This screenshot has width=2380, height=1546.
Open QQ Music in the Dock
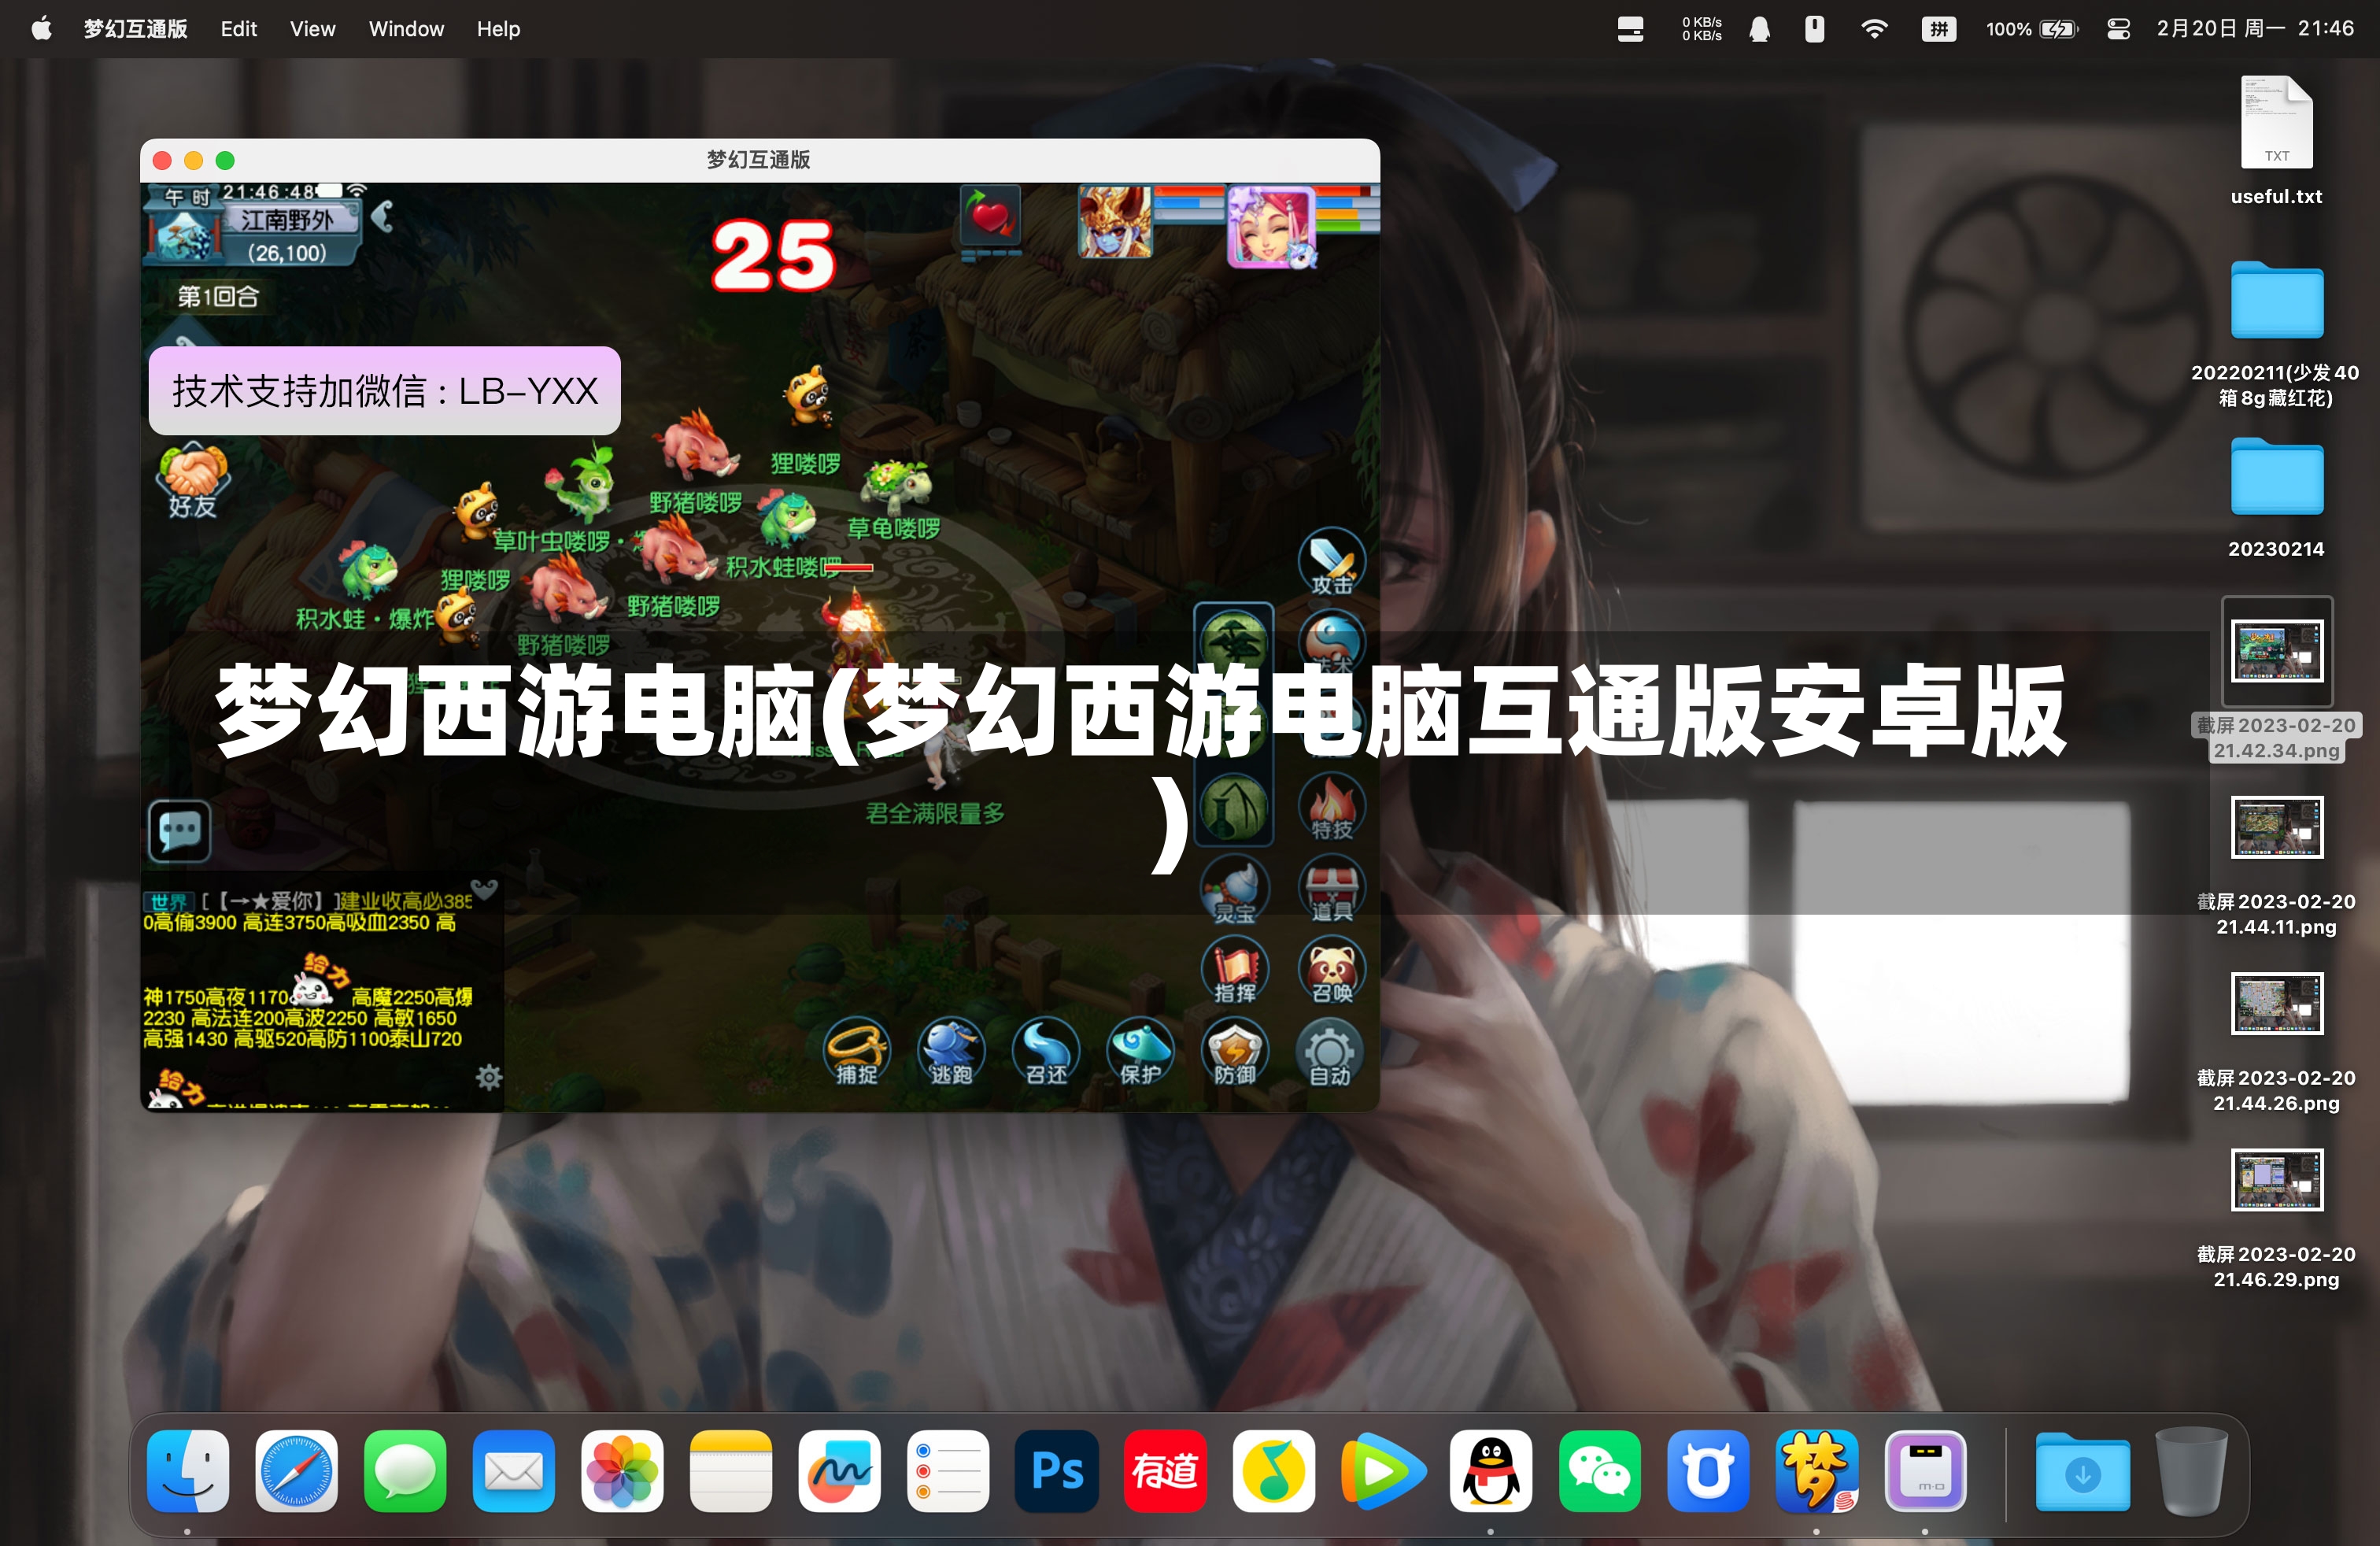1274,1471
